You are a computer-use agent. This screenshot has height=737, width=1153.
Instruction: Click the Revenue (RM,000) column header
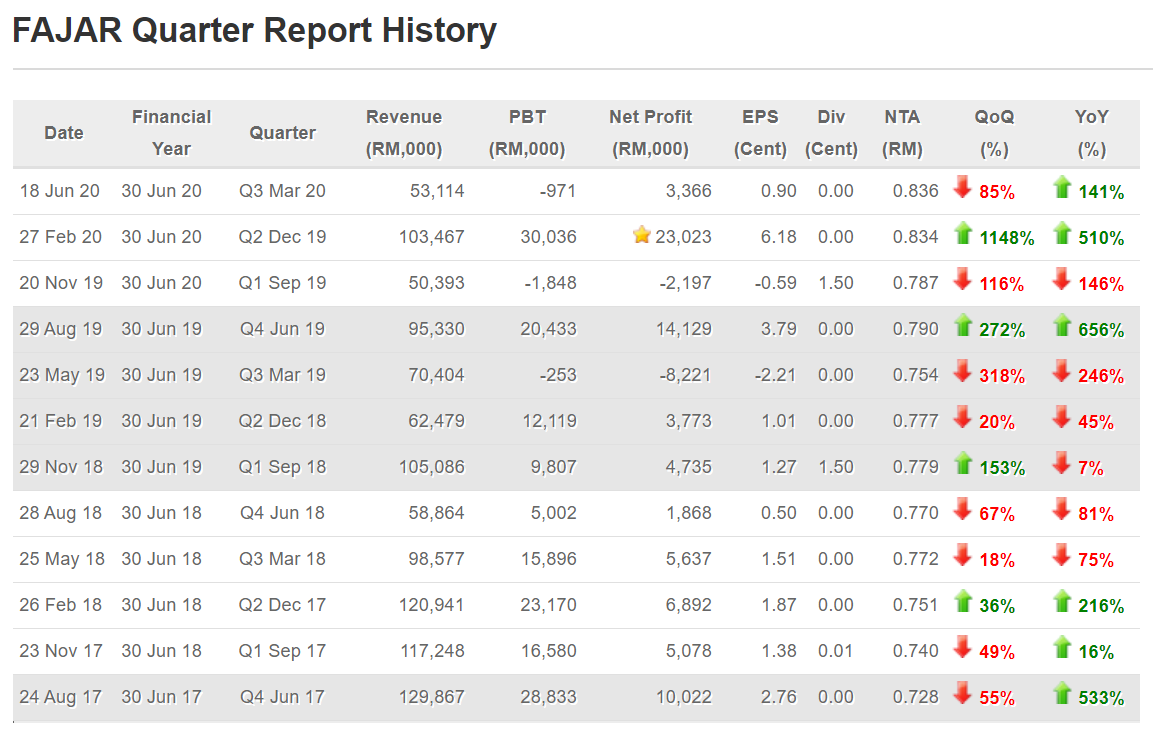[x=404, y=133]
